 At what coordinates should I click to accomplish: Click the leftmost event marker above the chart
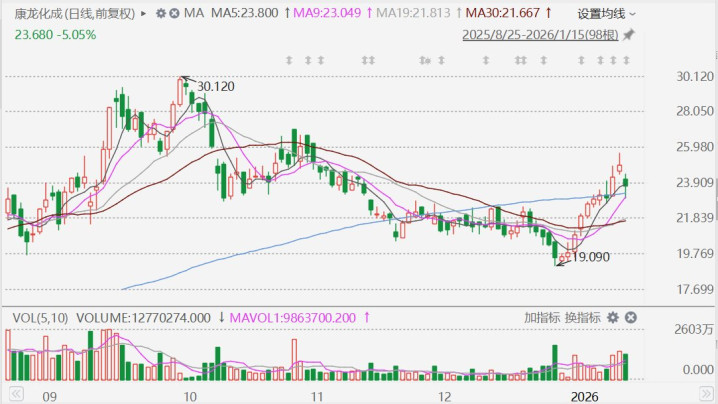tap(290, 61)
